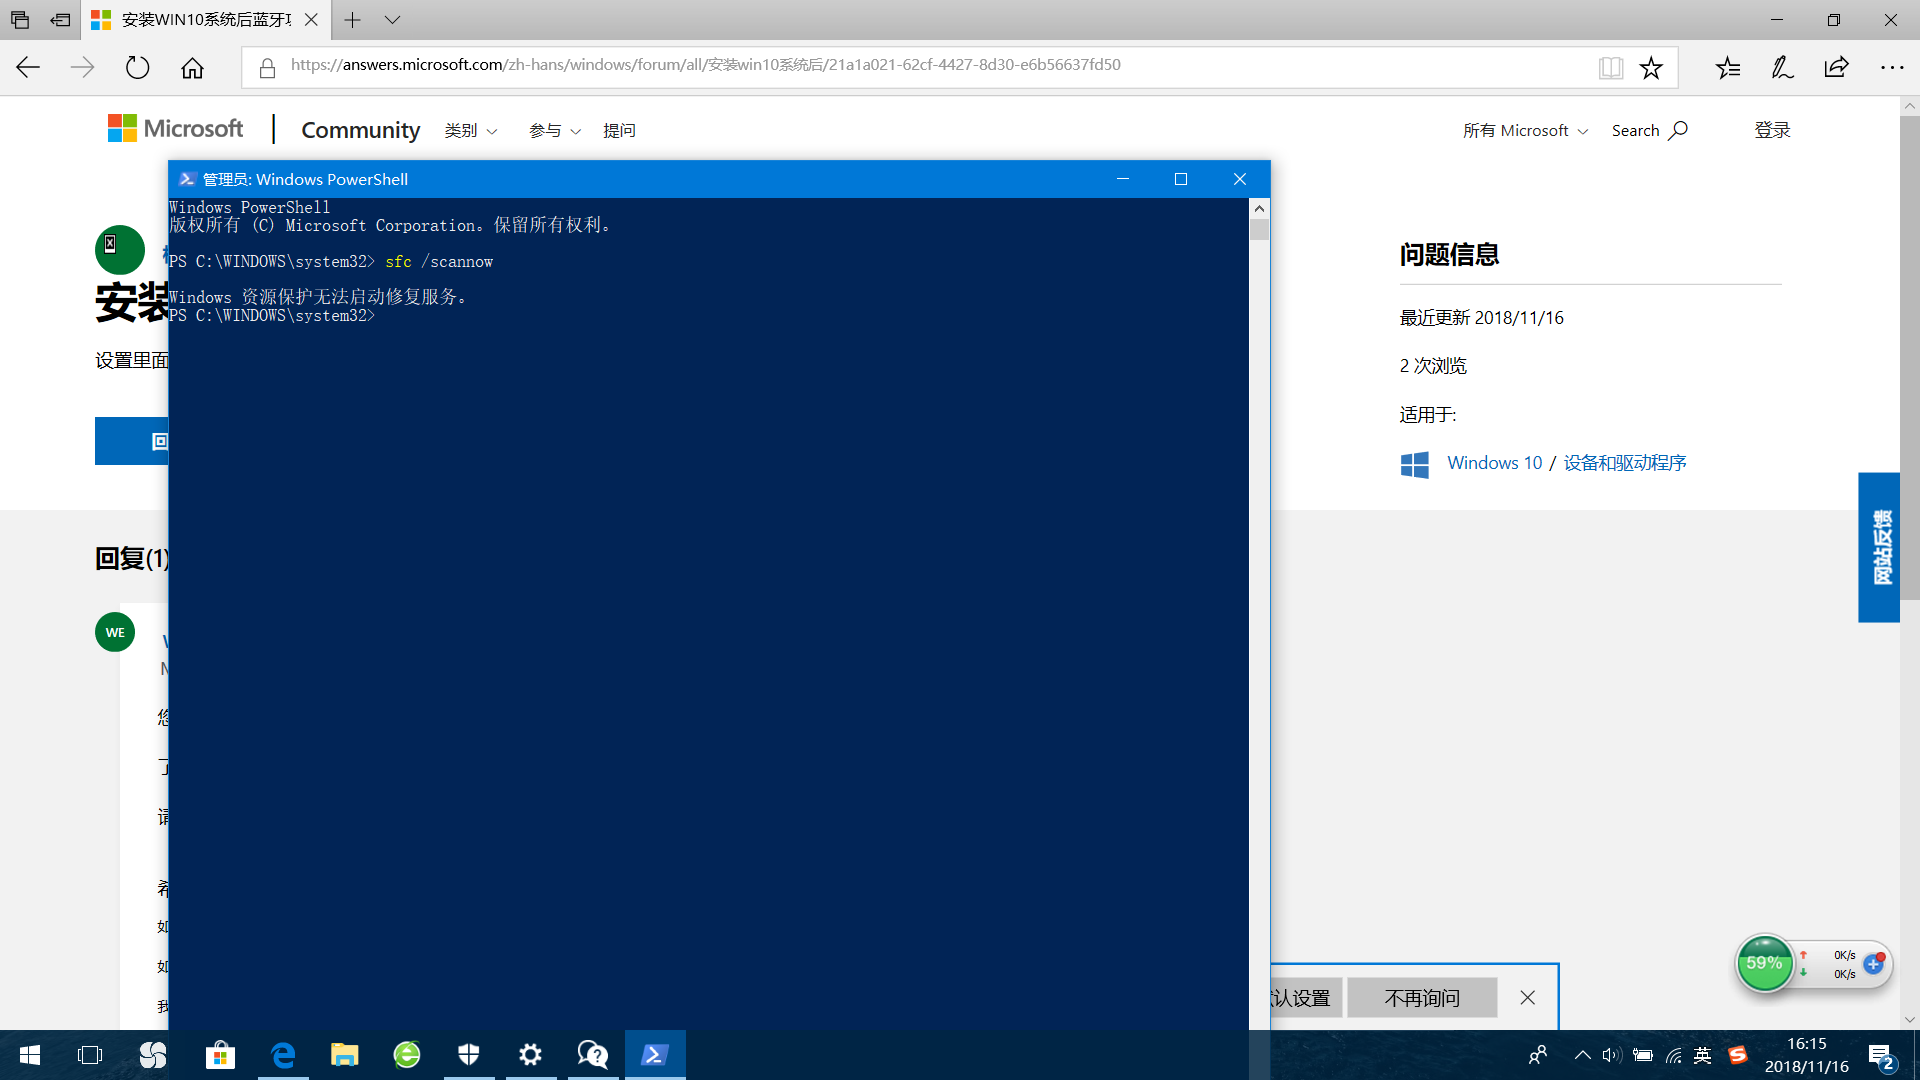Switch to PowerShell on taskbar
The image size is (1920, 1080).
point(655,1055)
